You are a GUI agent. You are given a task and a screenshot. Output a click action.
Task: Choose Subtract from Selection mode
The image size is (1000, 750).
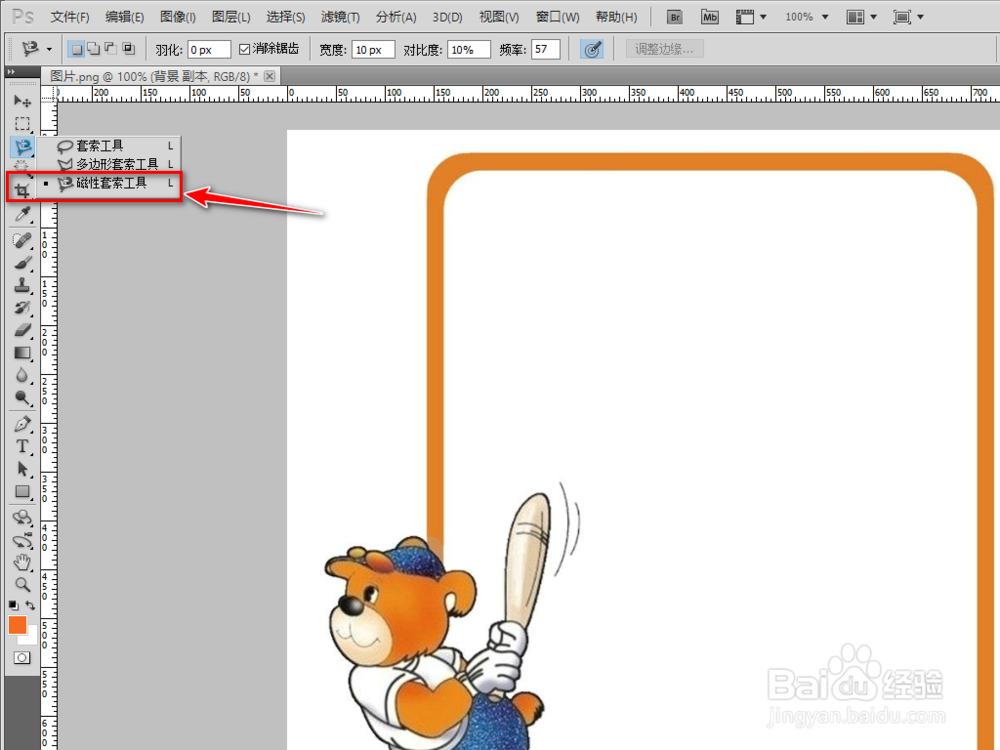coord(111,49)
